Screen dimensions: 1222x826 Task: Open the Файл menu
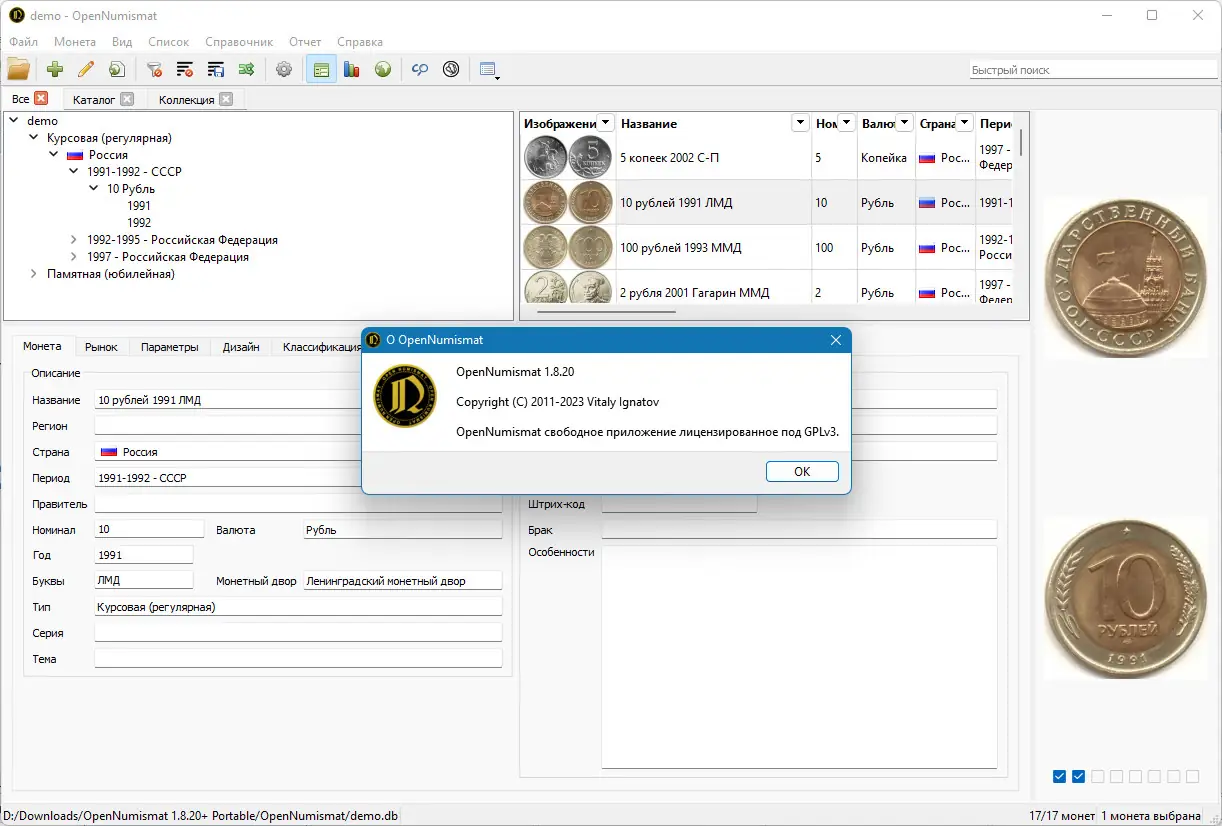pos(24,42)
